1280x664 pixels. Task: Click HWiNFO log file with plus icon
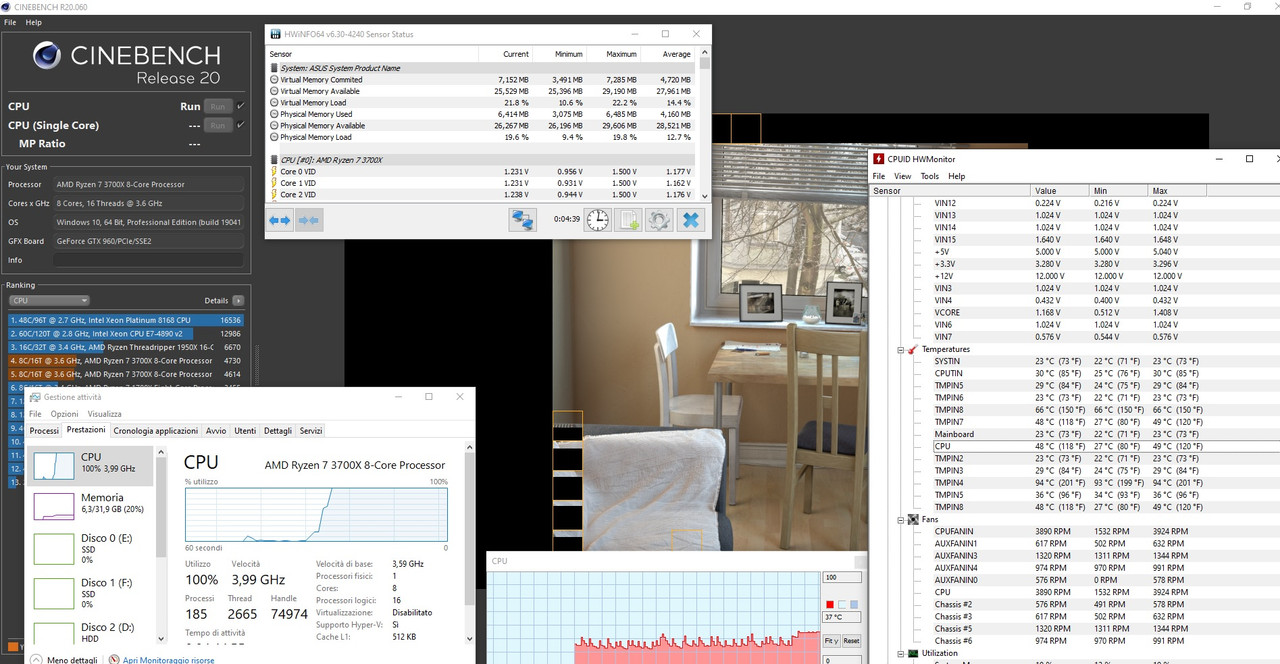[628, 220]
